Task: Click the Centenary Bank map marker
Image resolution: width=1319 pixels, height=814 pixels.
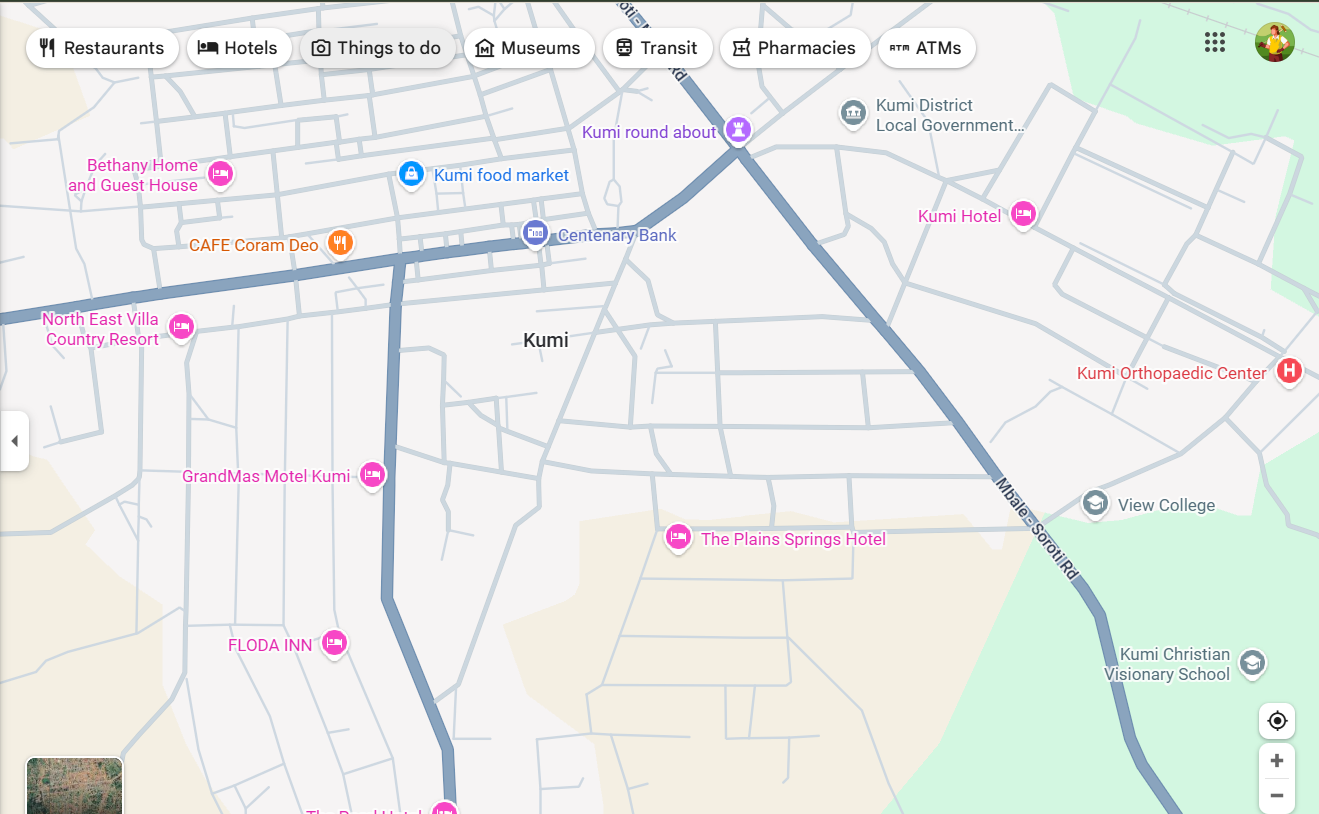Action: click(x=535, y=233)
